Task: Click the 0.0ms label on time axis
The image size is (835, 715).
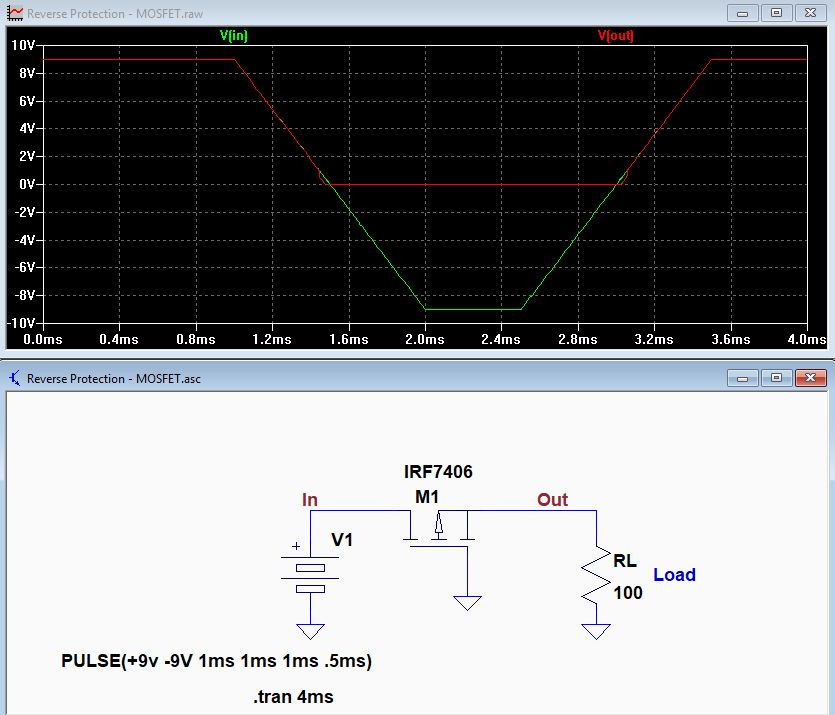Action: (43, 339)
